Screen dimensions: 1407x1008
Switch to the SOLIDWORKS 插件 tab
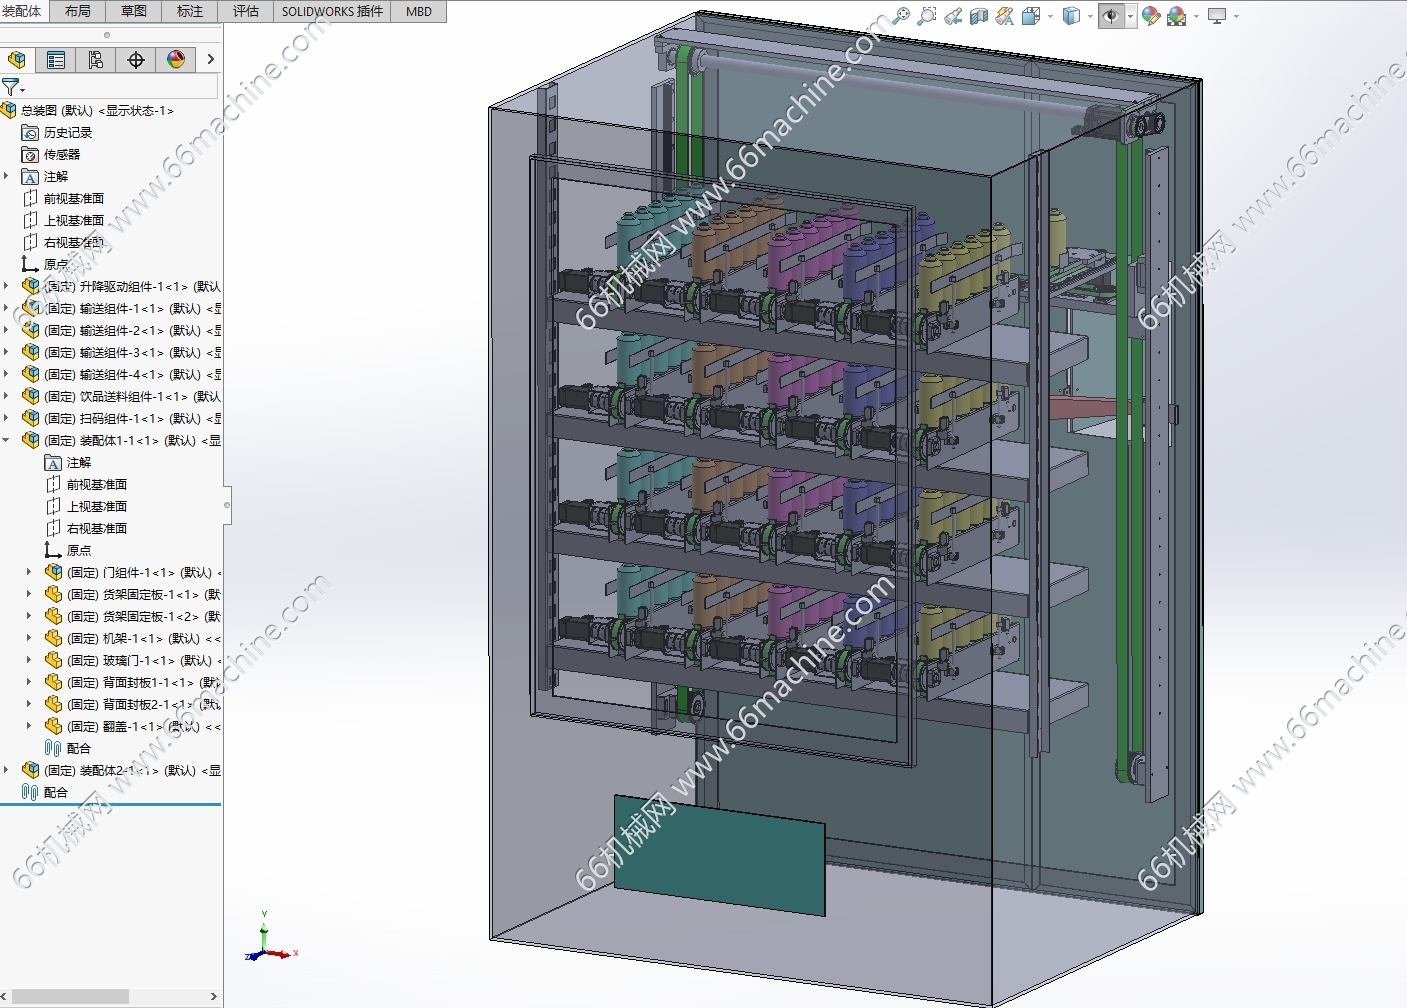[x=332, y=11]
